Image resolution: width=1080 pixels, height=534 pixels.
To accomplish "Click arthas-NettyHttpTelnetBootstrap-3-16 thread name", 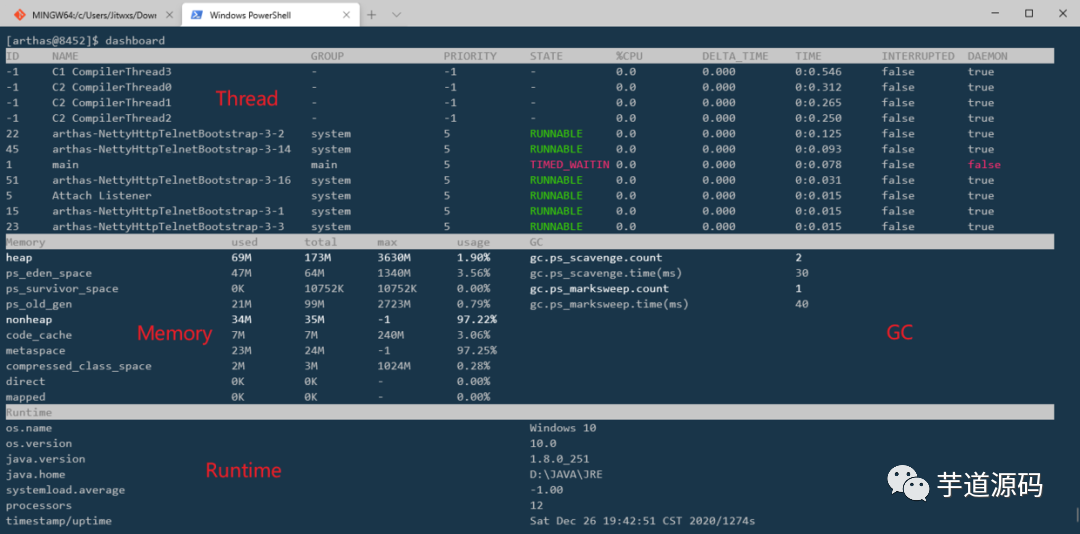I will pyautogui.click(x=172, y=180).
